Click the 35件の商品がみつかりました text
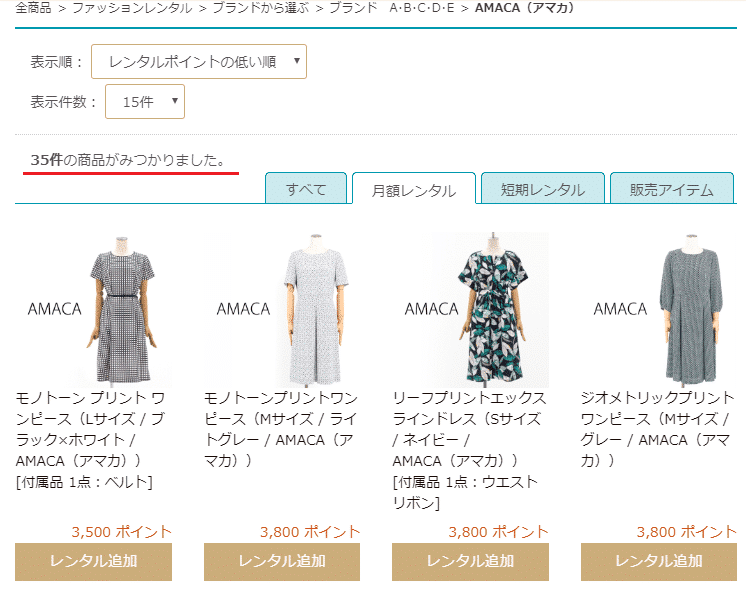Image resolution: width=746 pixels, height=592 pixels. click(x=128, y=160)
